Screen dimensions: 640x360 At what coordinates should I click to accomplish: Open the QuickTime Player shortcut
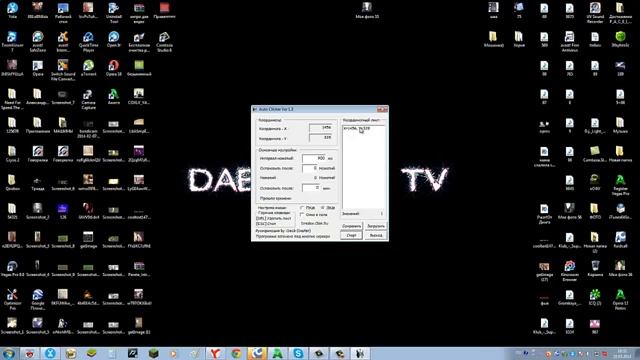pos(88,41)
